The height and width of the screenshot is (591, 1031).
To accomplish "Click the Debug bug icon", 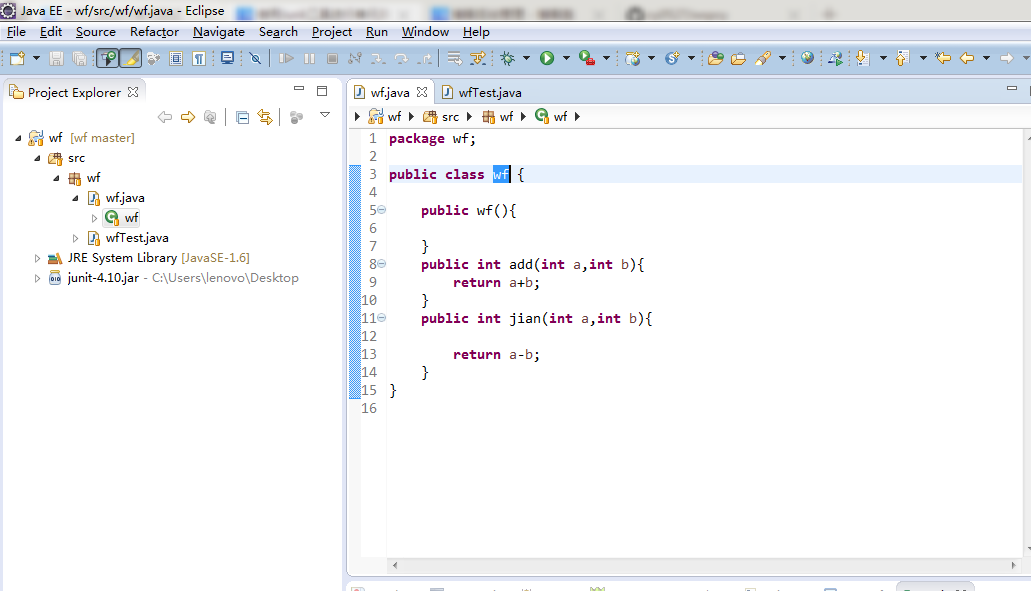I will pyautogui.click(x=508, y=59).
